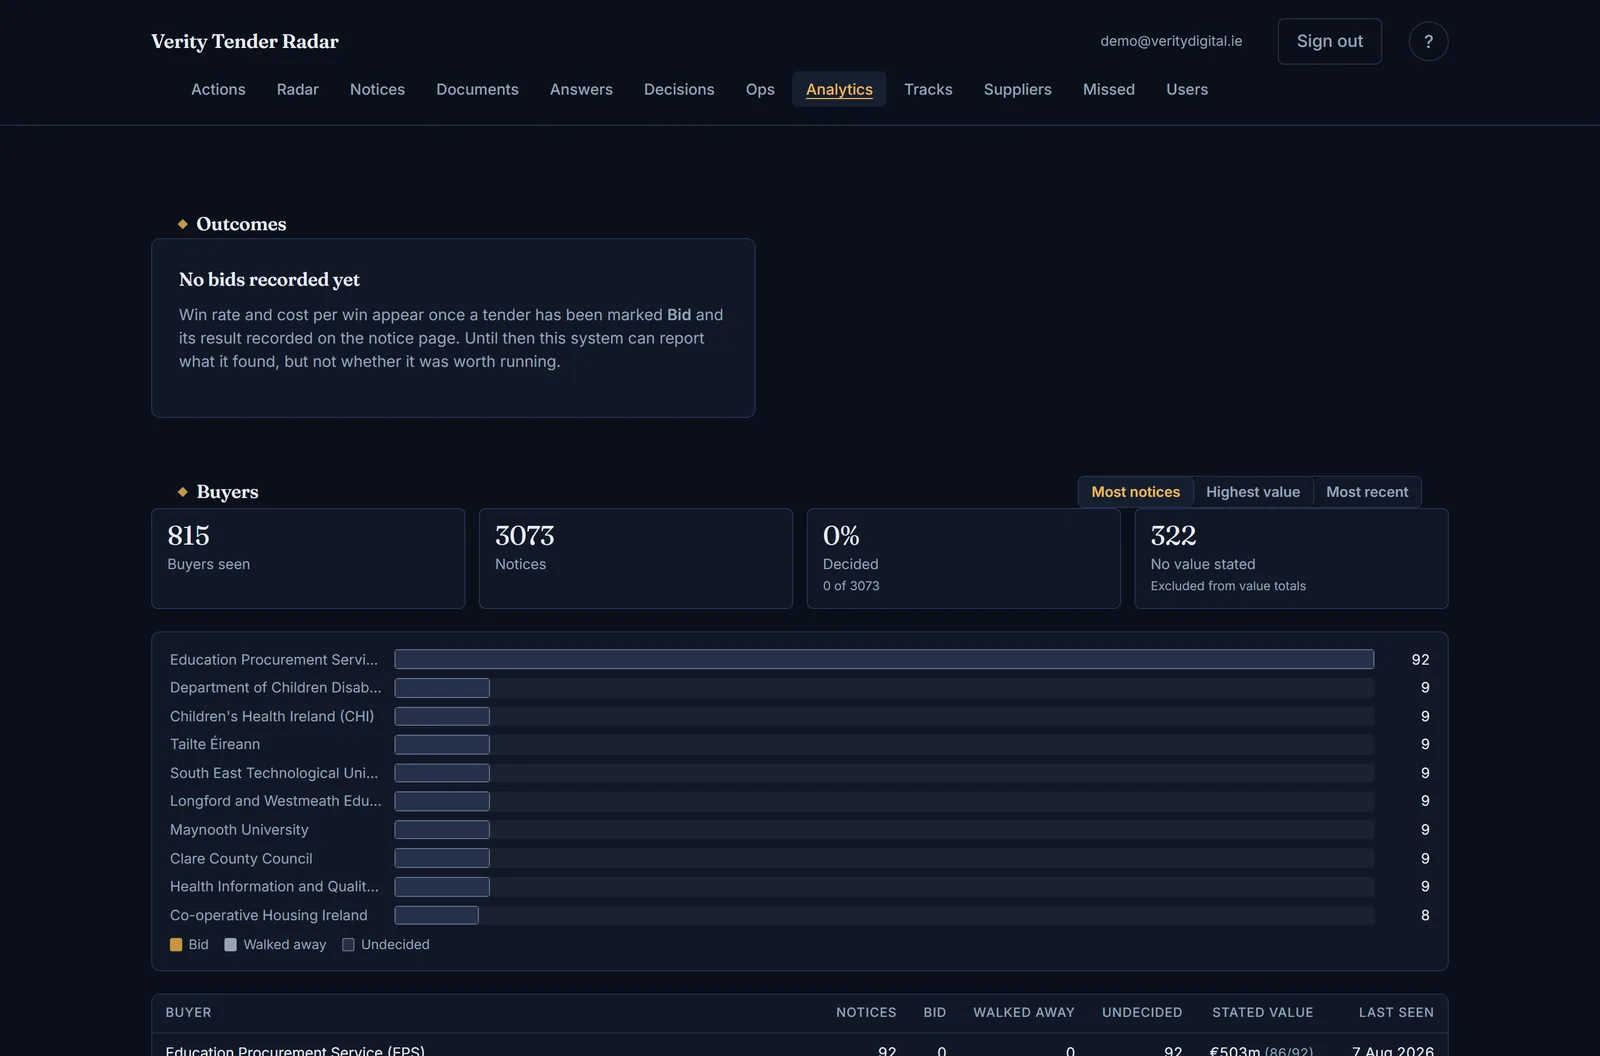Go to the Suppliers tab

pyautogui.click(x=1017, y=89)
